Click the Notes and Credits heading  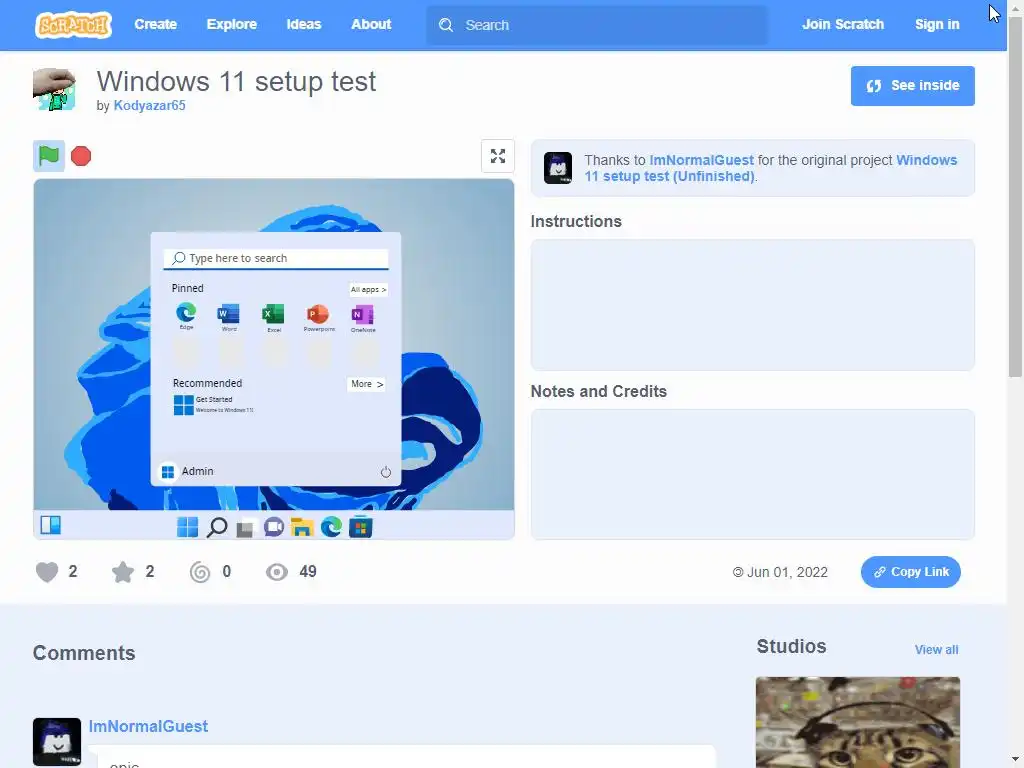tap(599, 391)
